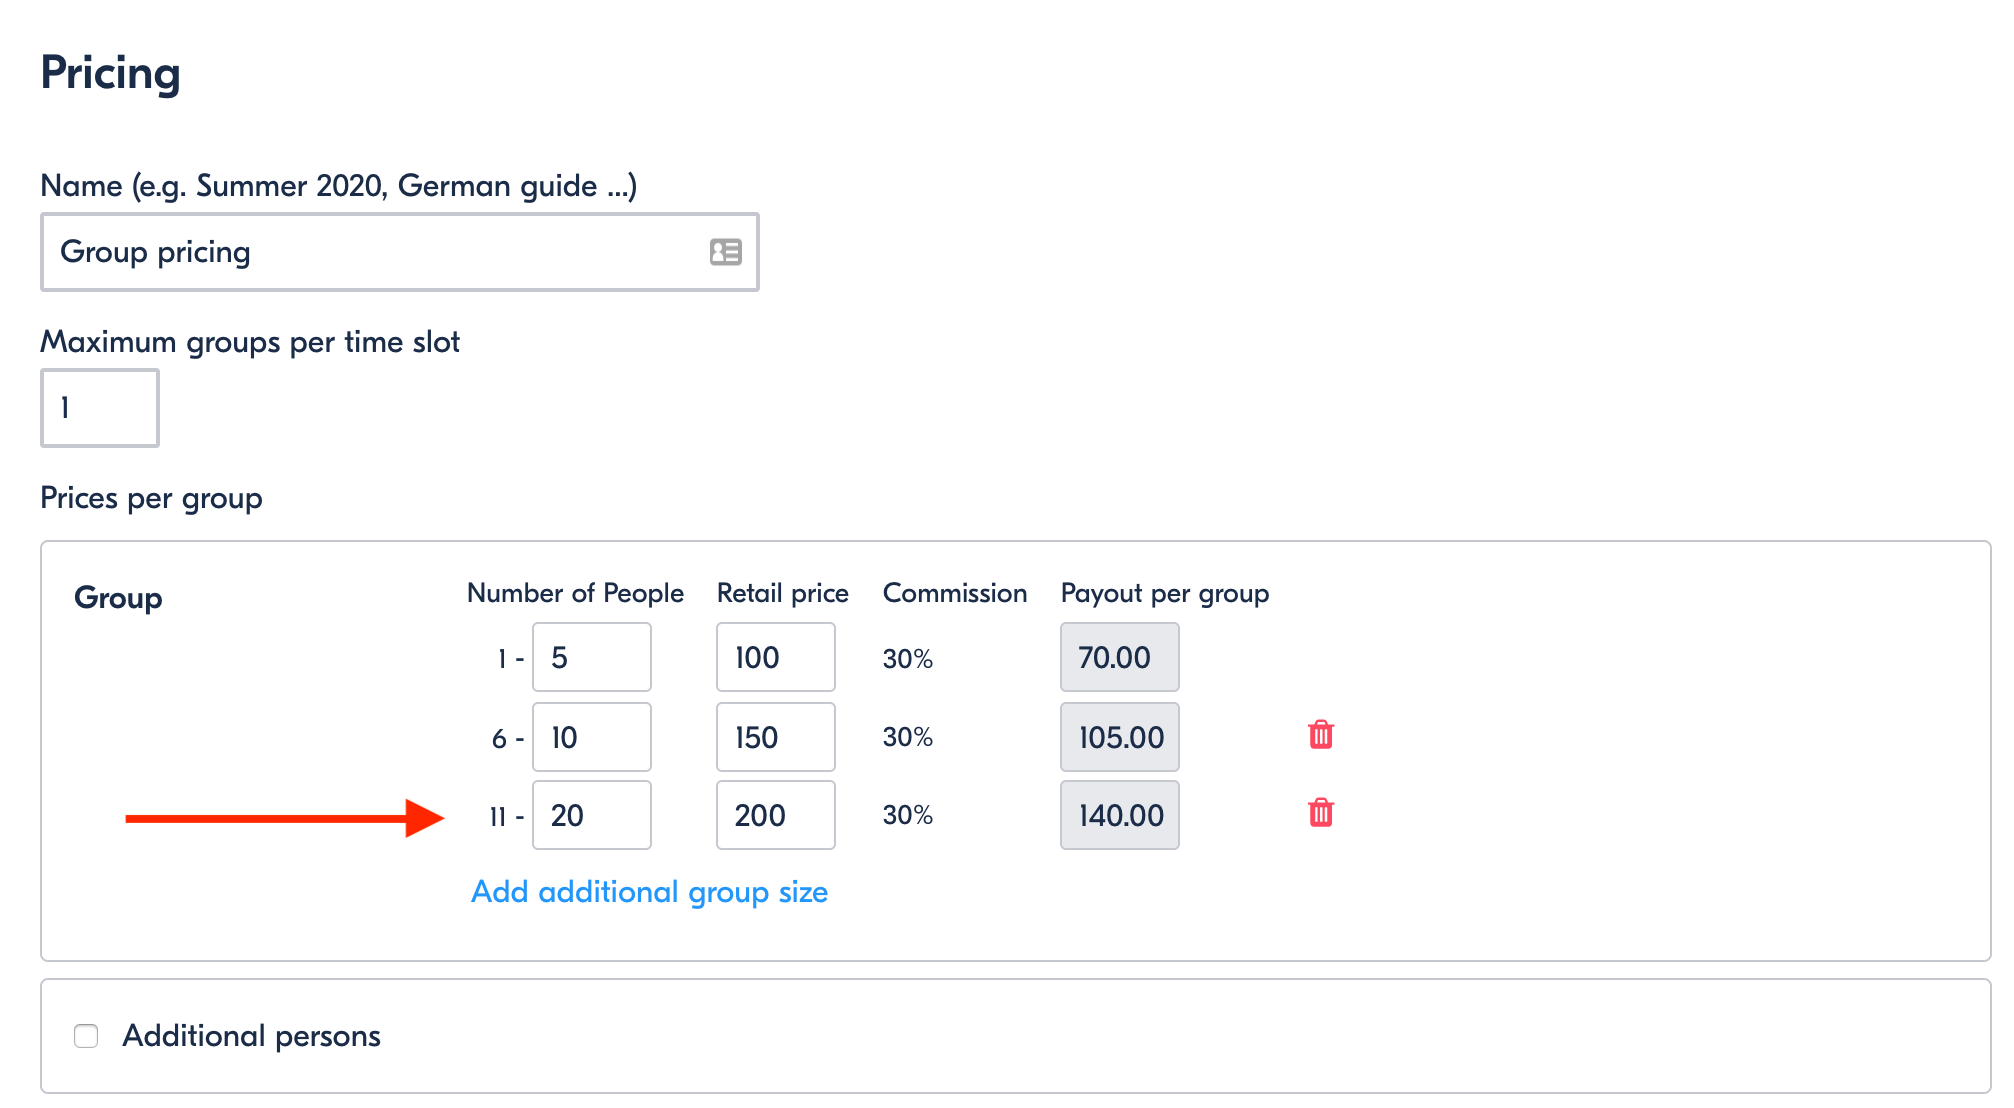The width and height of the screenshot is (2014, 1108).
Task: Change the retail price of 100
Action: (x=776, y=657)
